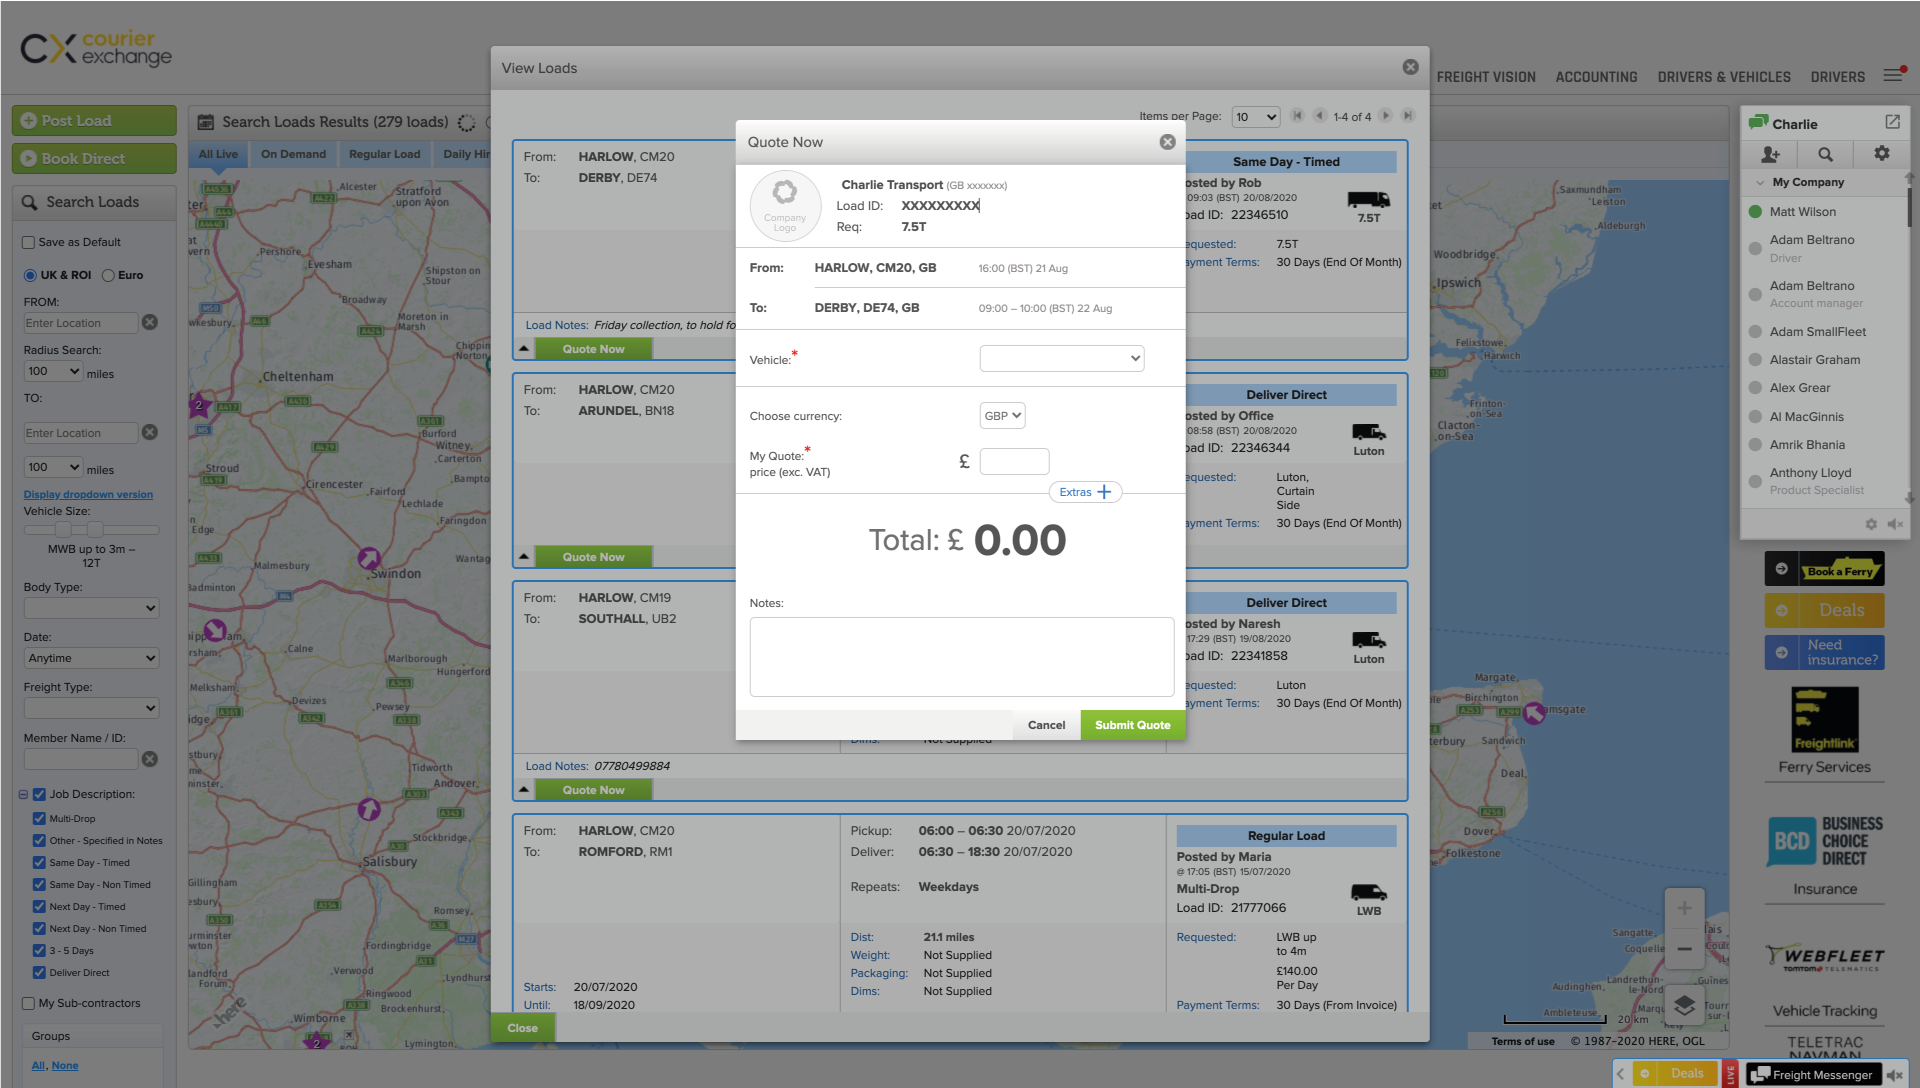
Task: Click the chat panel search magnifier icon
Action: (x=1825, y=154)
